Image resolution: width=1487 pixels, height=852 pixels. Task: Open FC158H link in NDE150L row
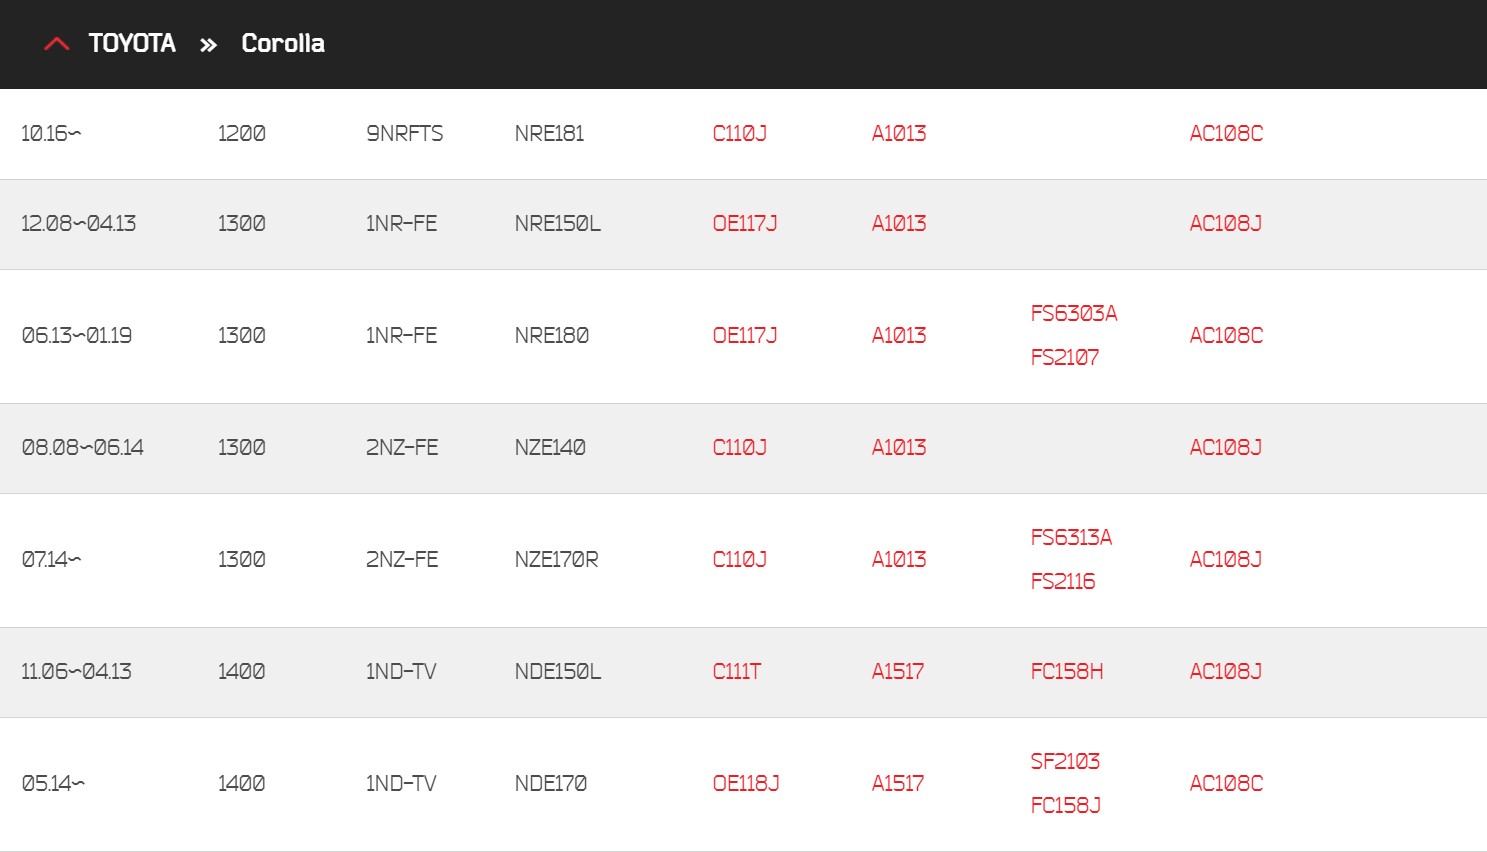pos(1066,672)
